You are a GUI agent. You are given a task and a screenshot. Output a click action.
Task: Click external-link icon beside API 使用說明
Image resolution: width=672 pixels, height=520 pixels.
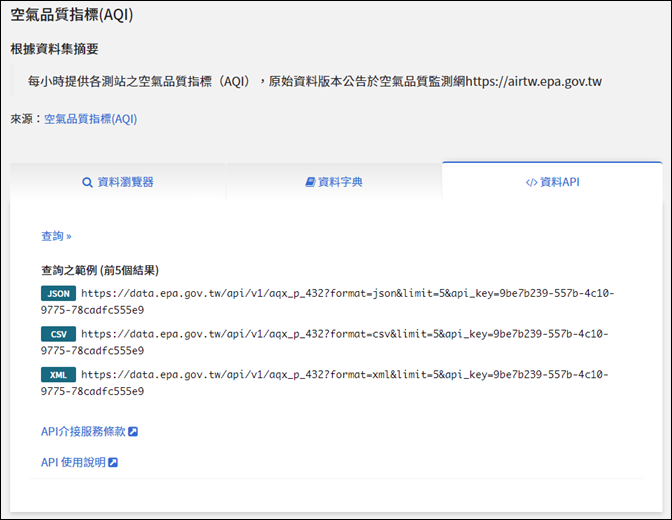click(x=113, y=463)
